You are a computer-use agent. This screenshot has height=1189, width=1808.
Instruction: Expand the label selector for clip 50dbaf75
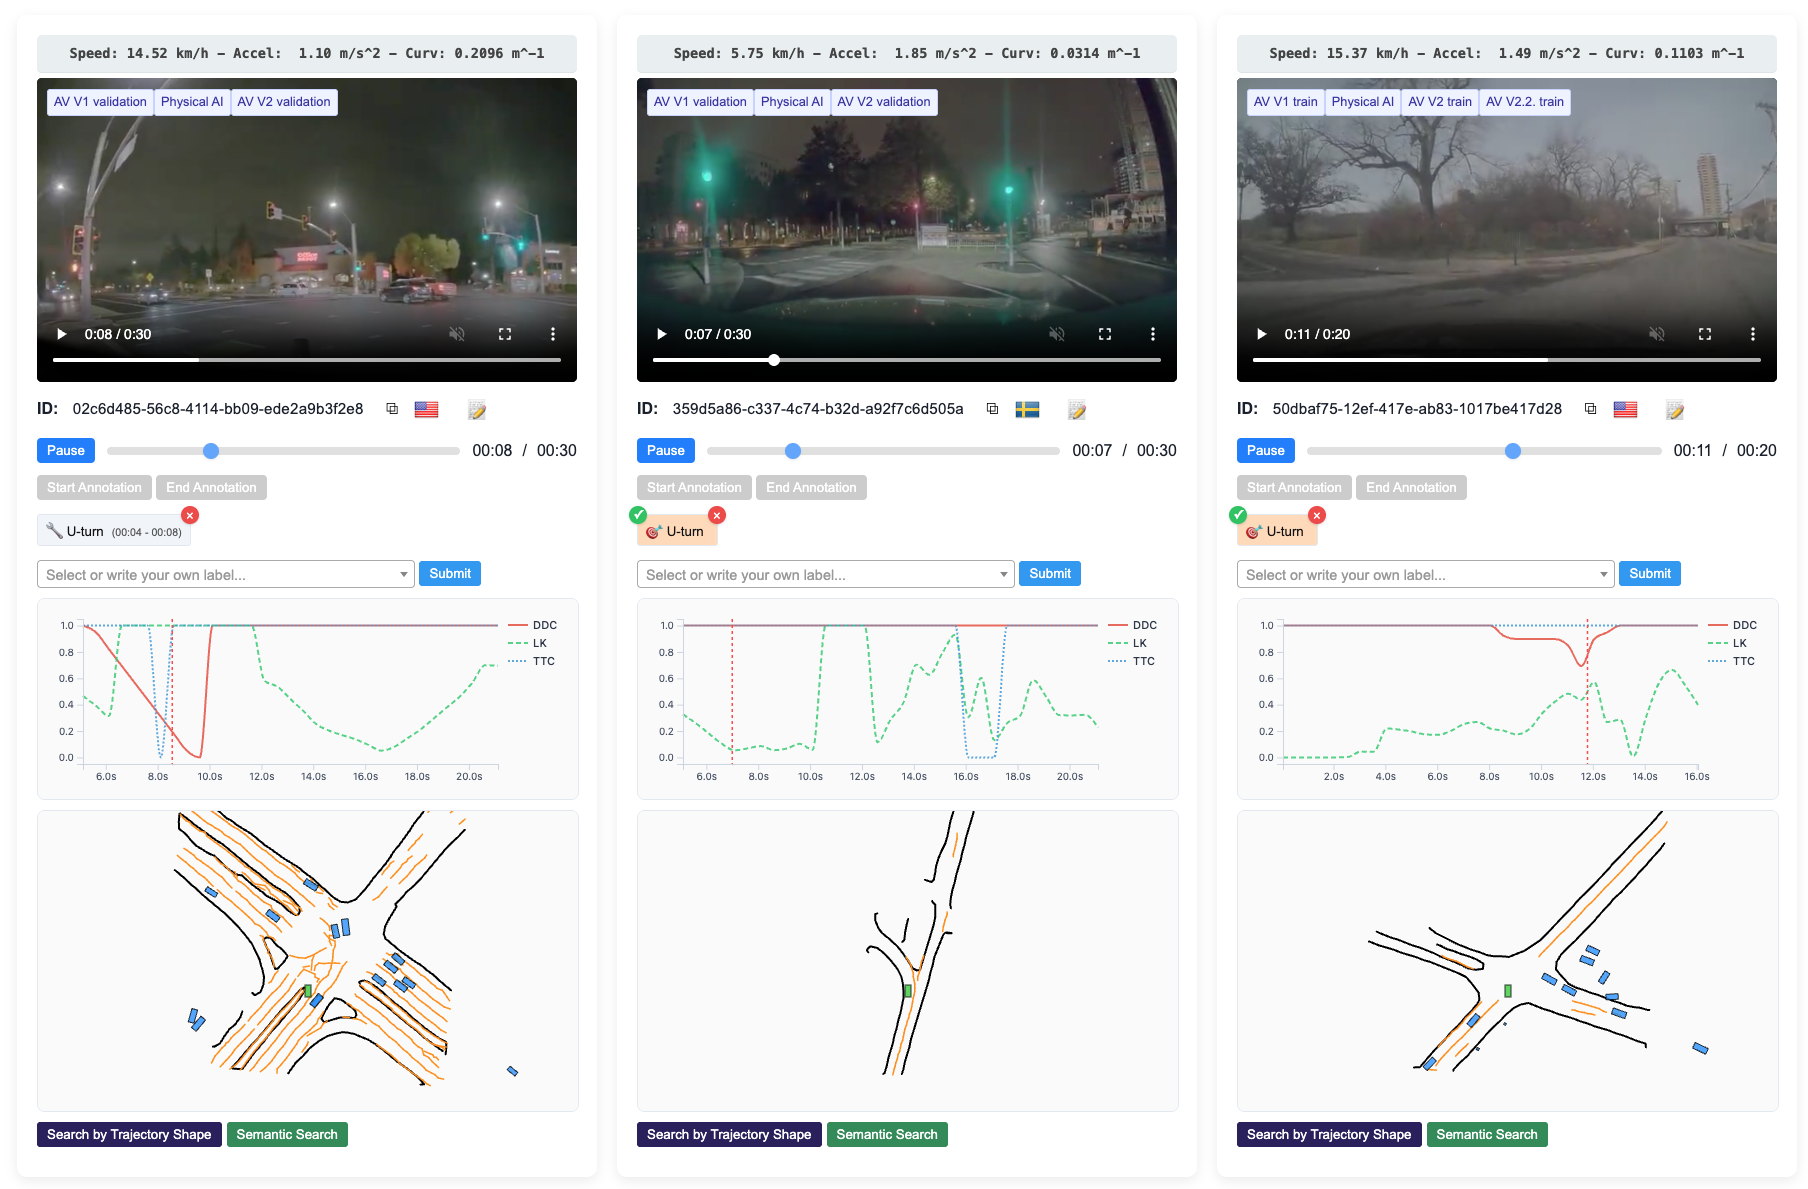pos(1603,575)
